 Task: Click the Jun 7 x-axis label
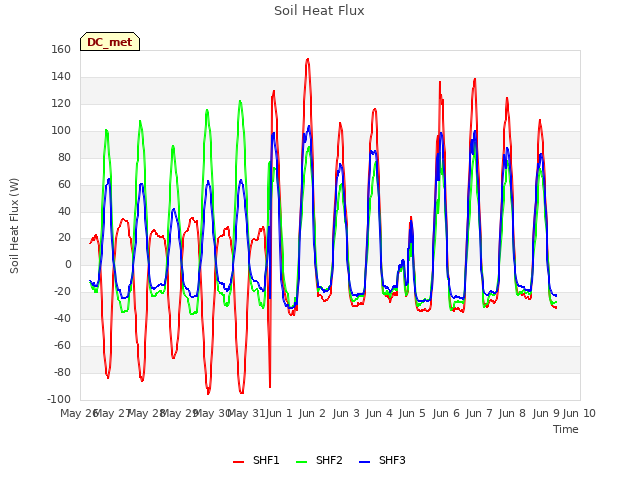479,413
